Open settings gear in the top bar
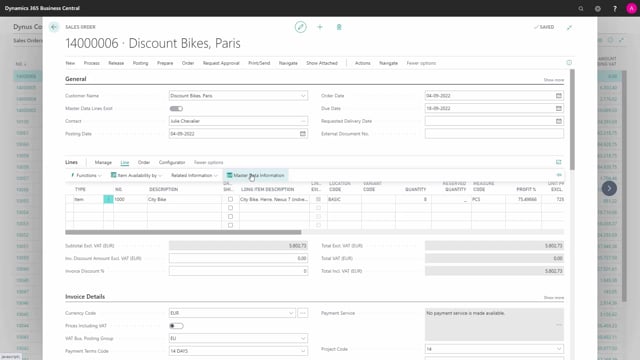The width and height of the screenshot is (640, 360). (598, 8)
